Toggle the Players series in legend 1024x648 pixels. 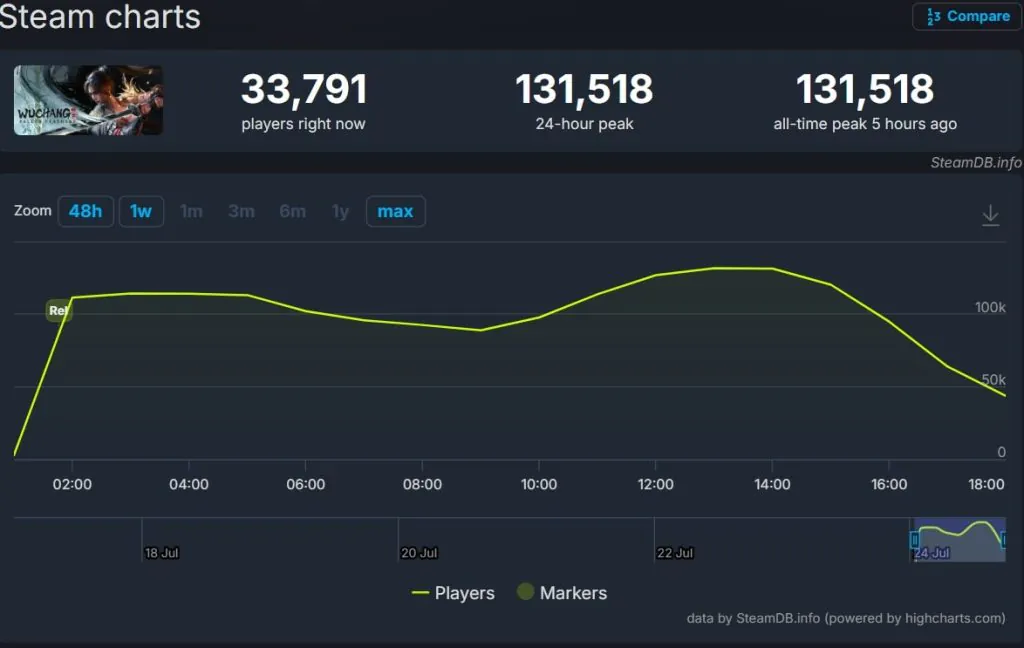(x=464, y=593)
